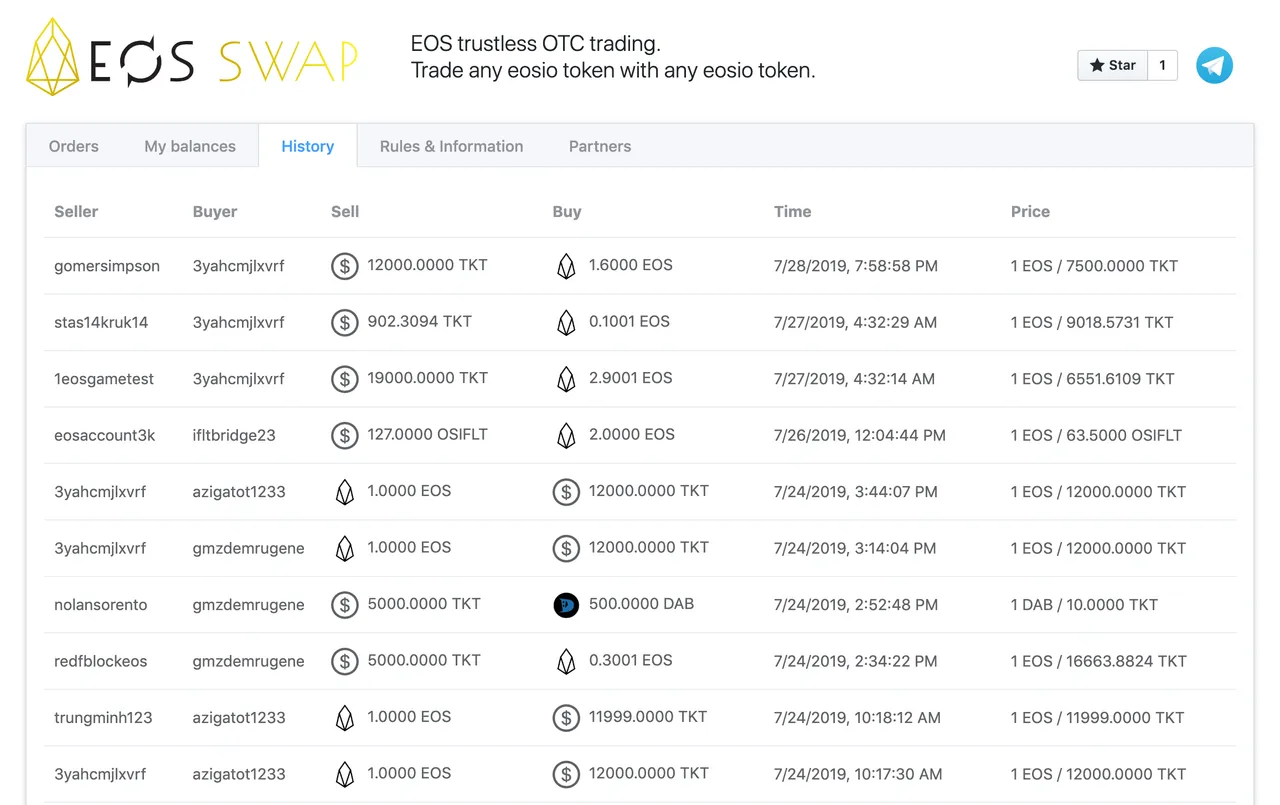Select seller gomersimpson
The image size is (1280, 805).
coord(107,266)
